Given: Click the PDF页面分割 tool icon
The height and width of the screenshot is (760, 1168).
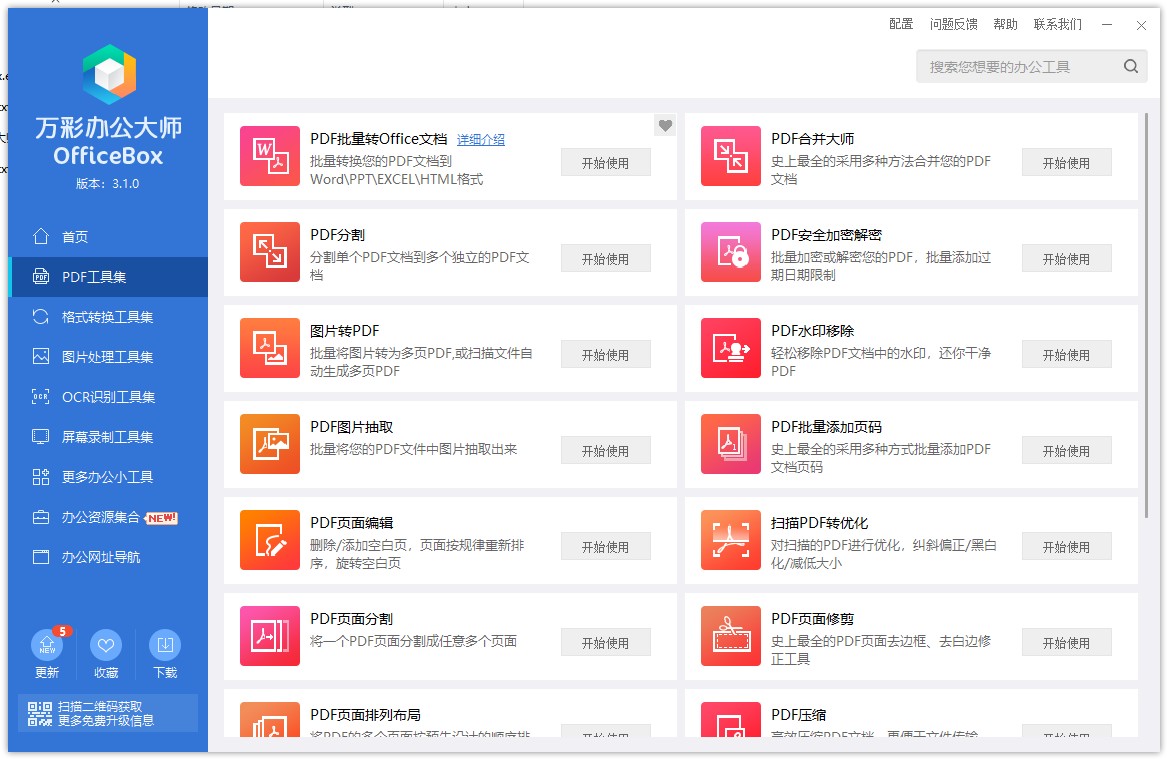Looking at the screenshot, I should pyautogui.click(x=270, y=636).
